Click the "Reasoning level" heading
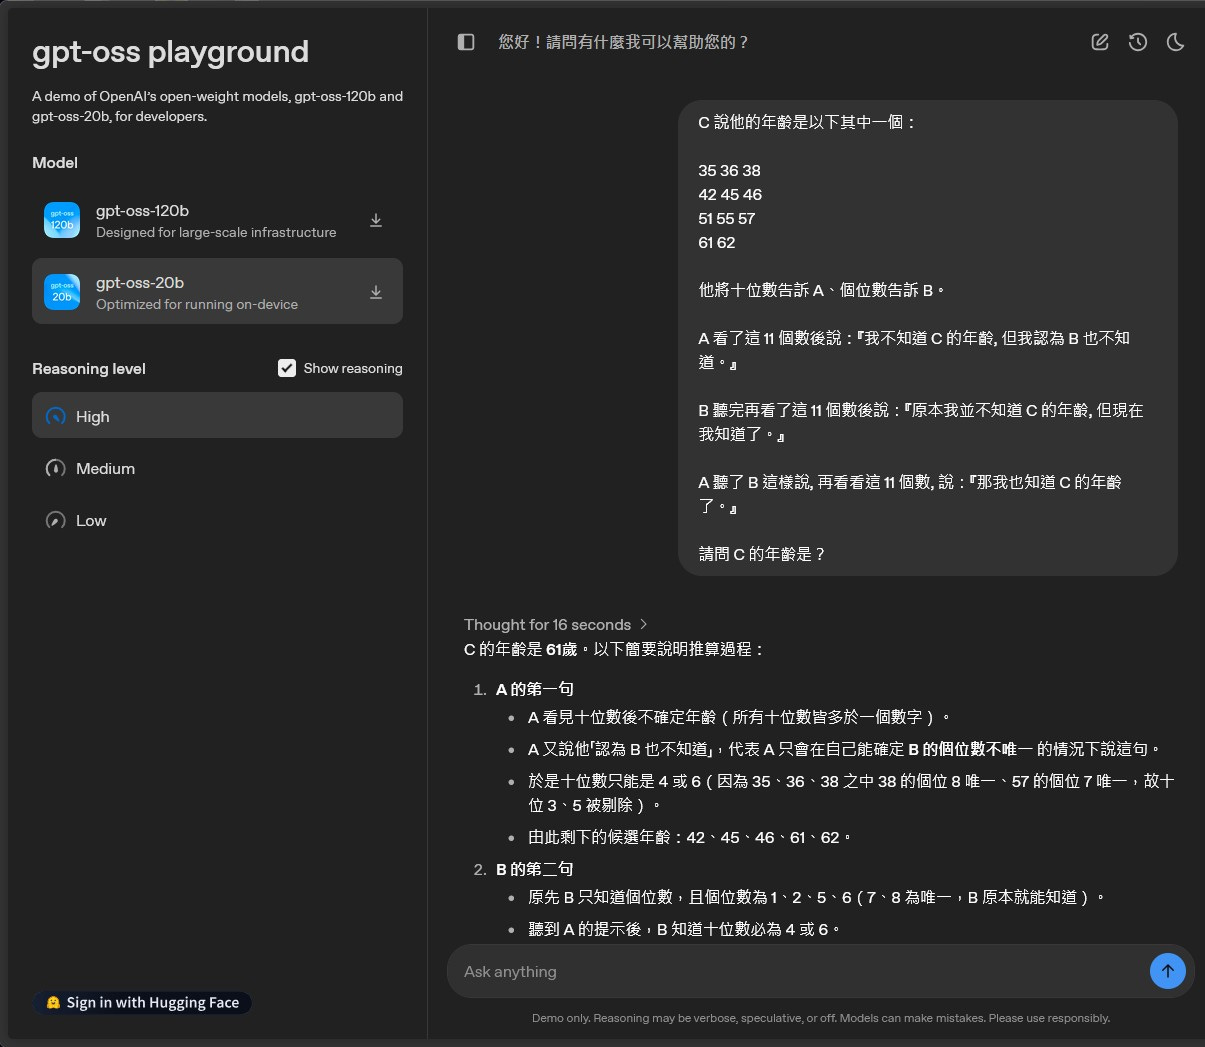This screenshot has height=1047, width=1205. click(89, 369)
